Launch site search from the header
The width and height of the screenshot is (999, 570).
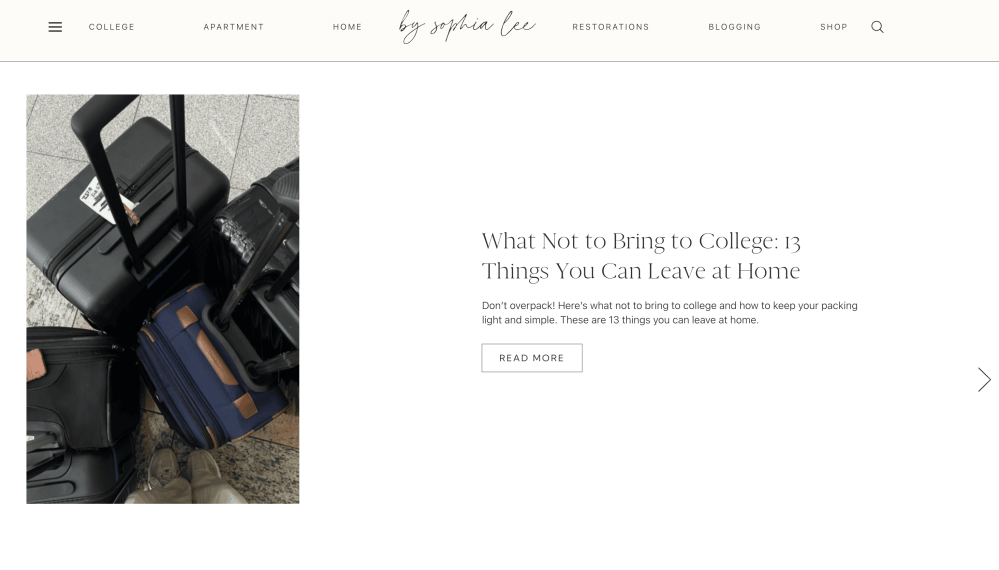[877, 27]
